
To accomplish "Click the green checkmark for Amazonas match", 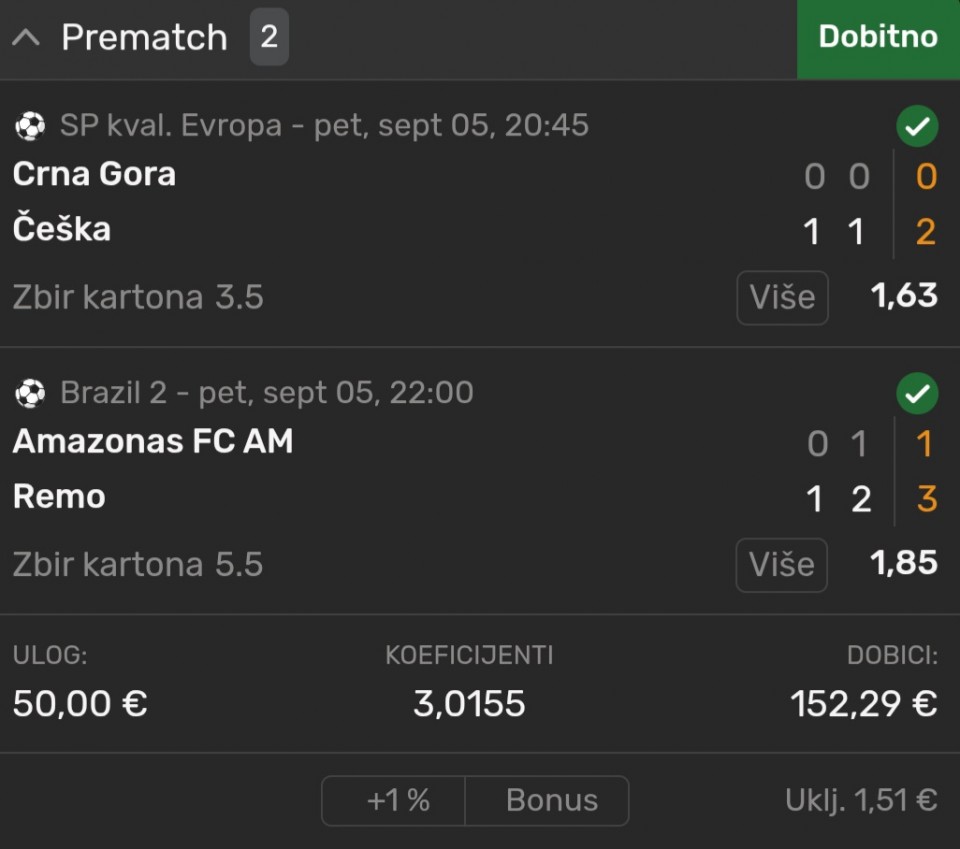I will (917, 394).
